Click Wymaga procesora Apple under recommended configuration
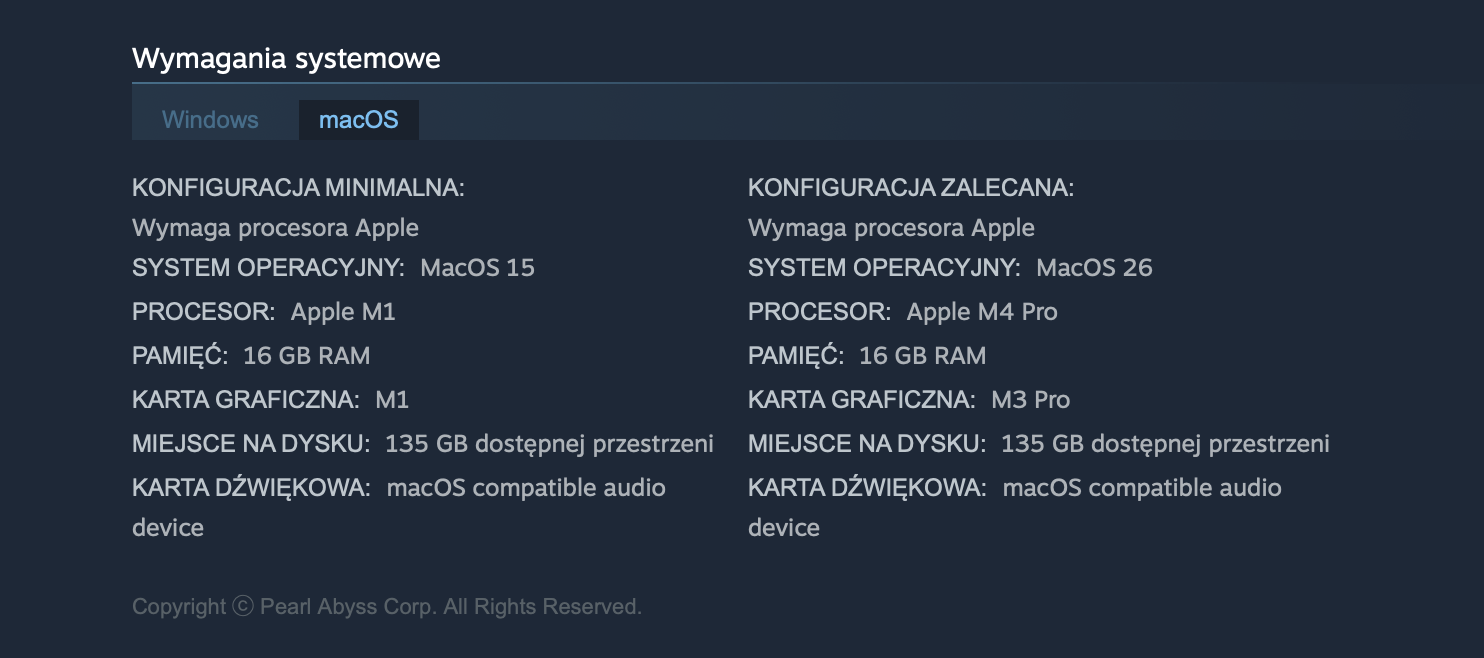This screenshot has width=1484, height=658. tap(891, 228)
